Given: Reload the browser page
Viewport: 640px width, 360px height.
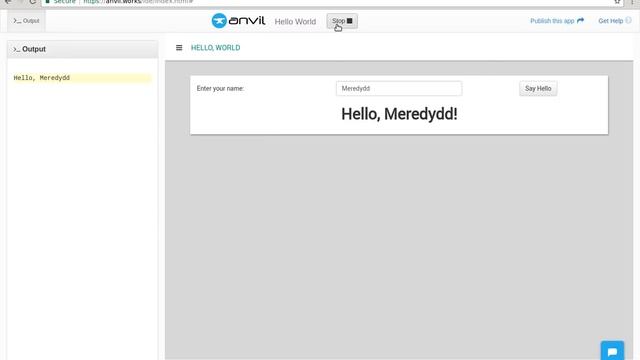Looking at the screenshot, I should (x=33, y=2).
